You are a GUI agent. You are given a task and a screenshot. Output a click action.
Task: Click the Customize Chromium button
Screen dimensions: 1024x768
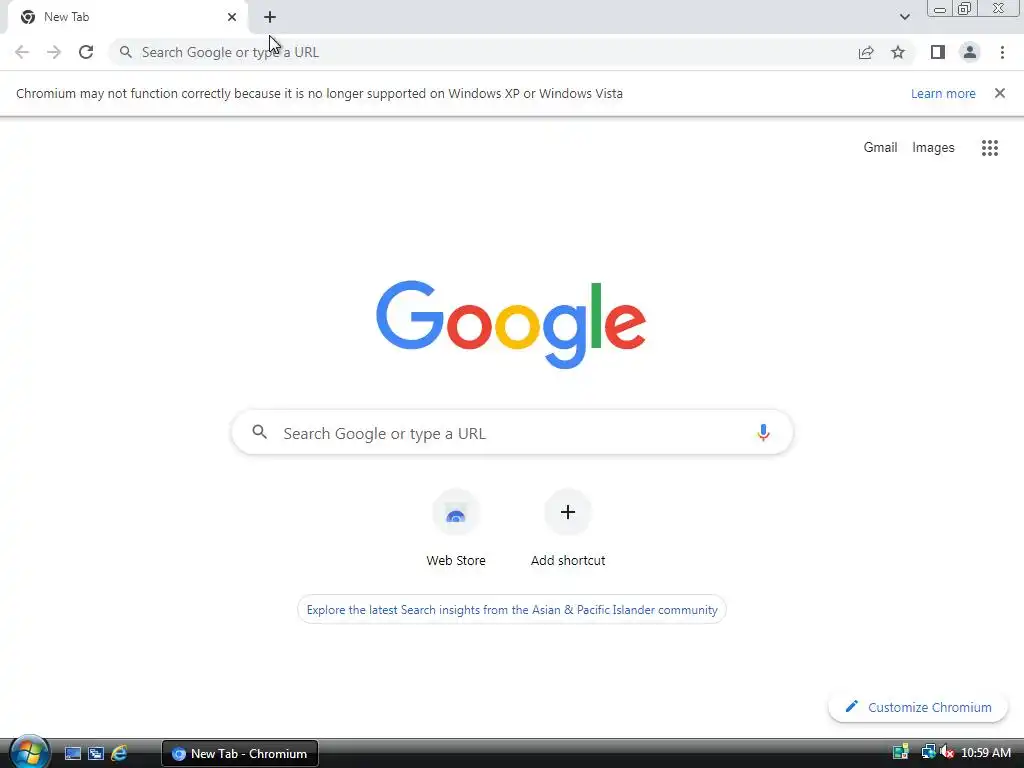click(x=918, y=707)
